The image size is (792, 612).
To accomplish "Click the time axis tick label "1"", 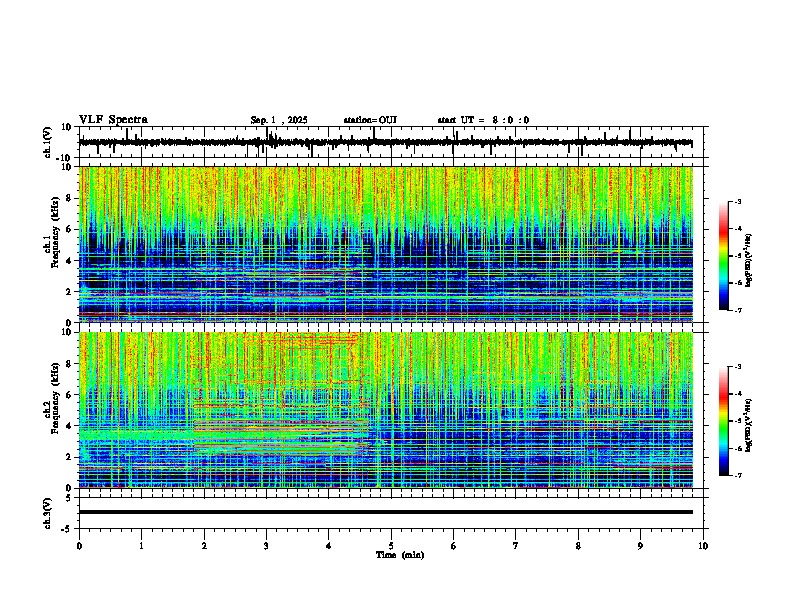I will (141, 546).
